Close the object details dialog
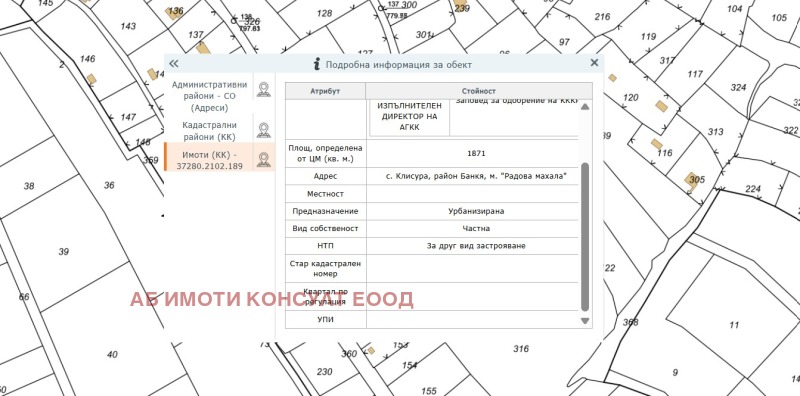This screenshot has width=800, height=396. (594, 63)
